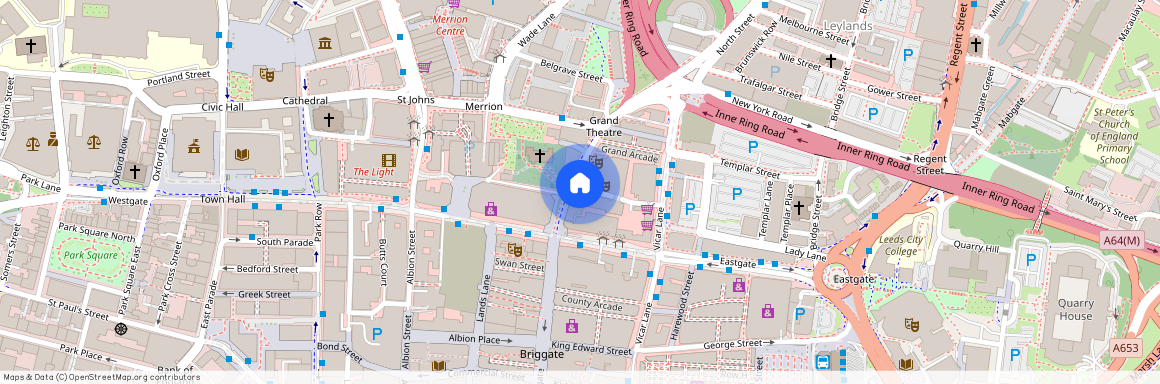Select the A653 road shield
Screen dimensions: 1160x384
(1125, 347)
